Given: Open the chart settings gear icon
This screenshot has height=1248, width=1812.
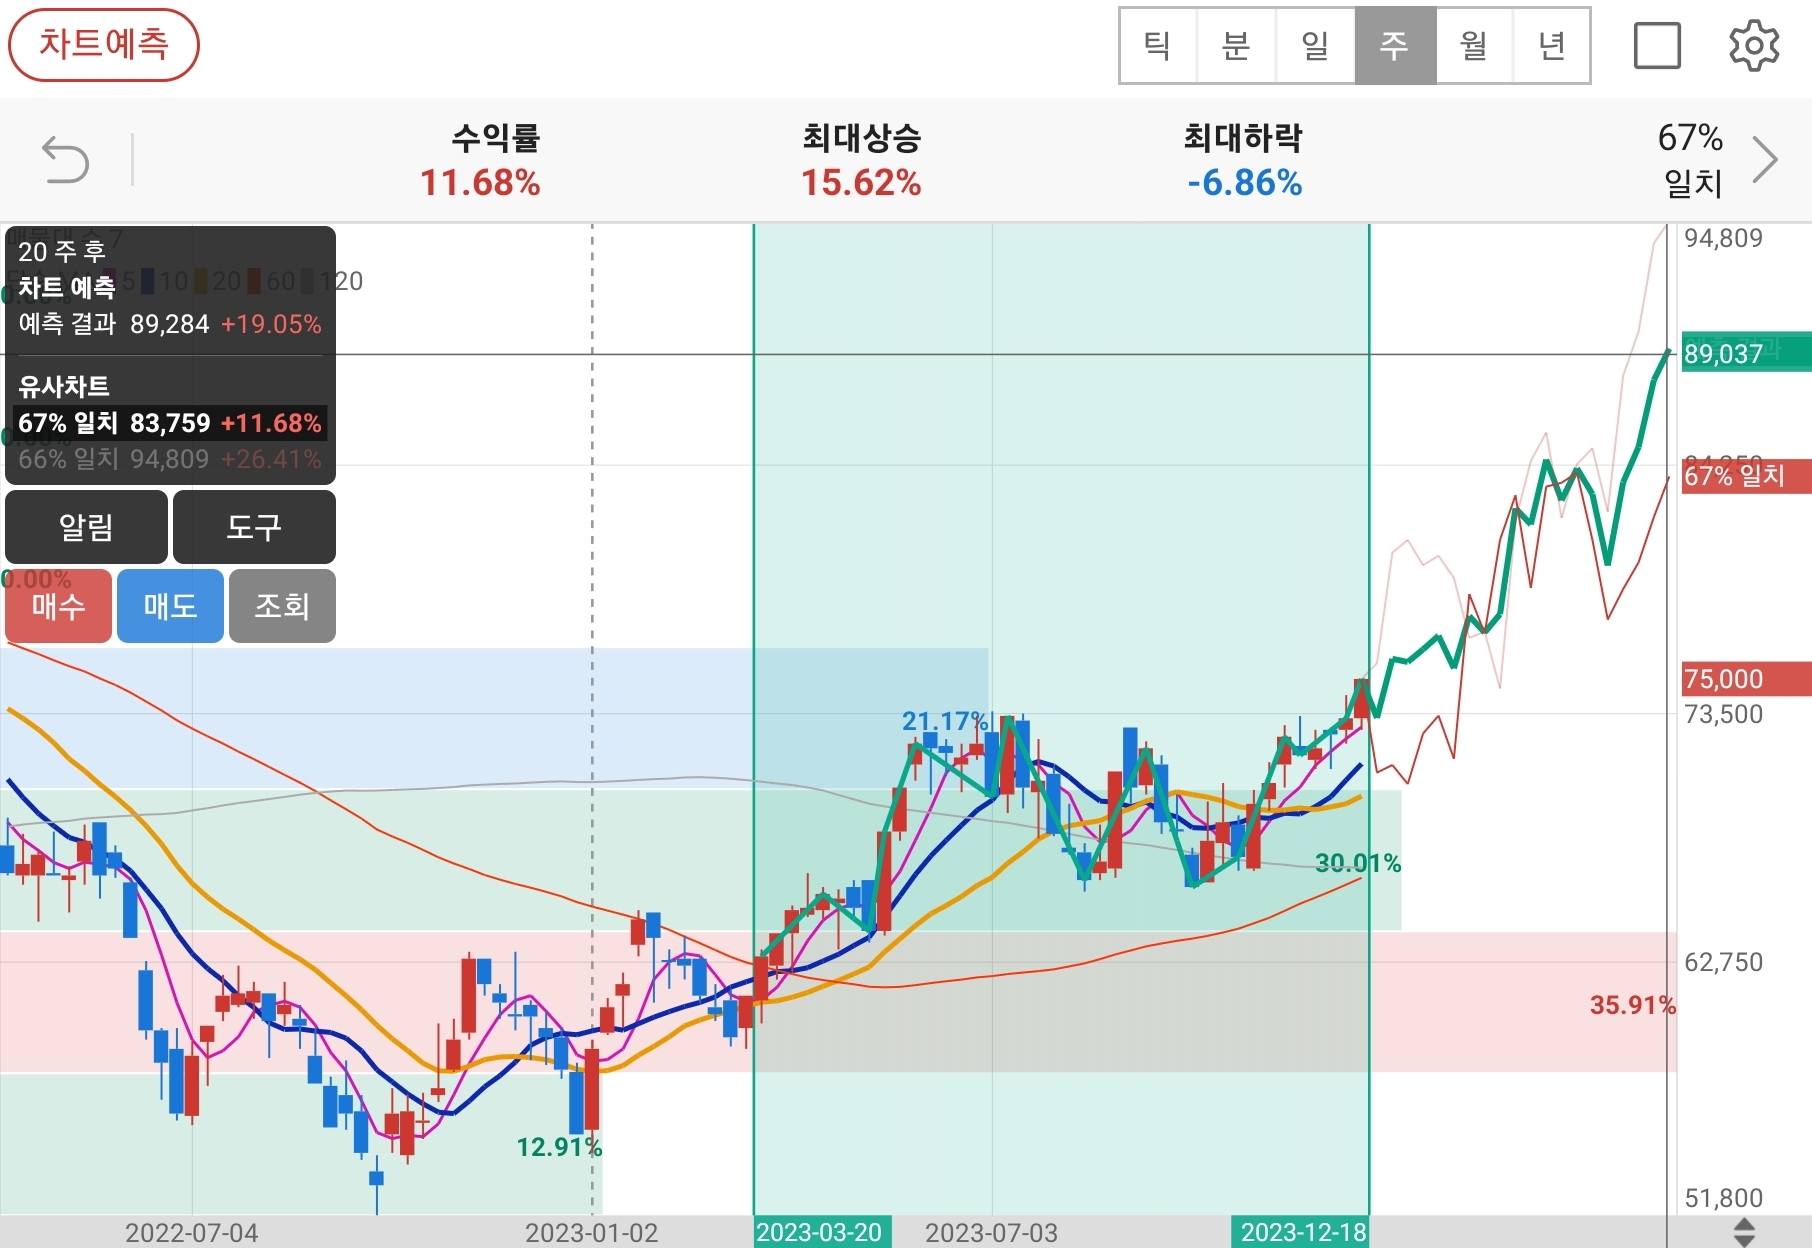Looking at the screenshot, I should [1754, 46].
